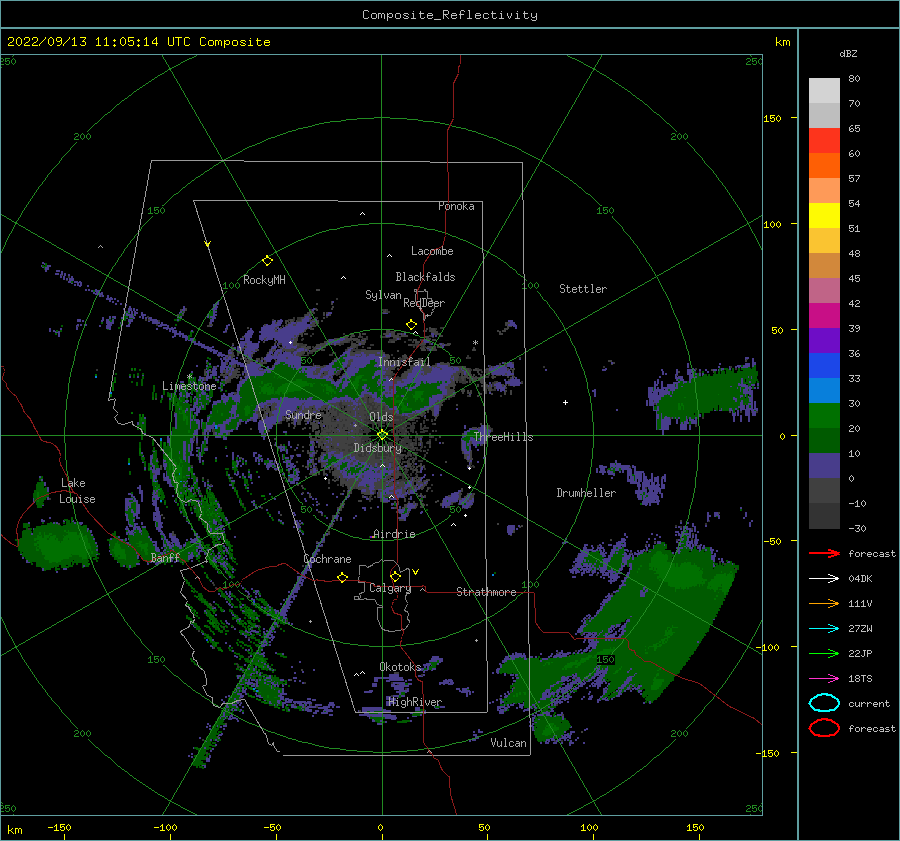
Task: Select the green 20-30 dBZ swatch
Action: (824, 416)
